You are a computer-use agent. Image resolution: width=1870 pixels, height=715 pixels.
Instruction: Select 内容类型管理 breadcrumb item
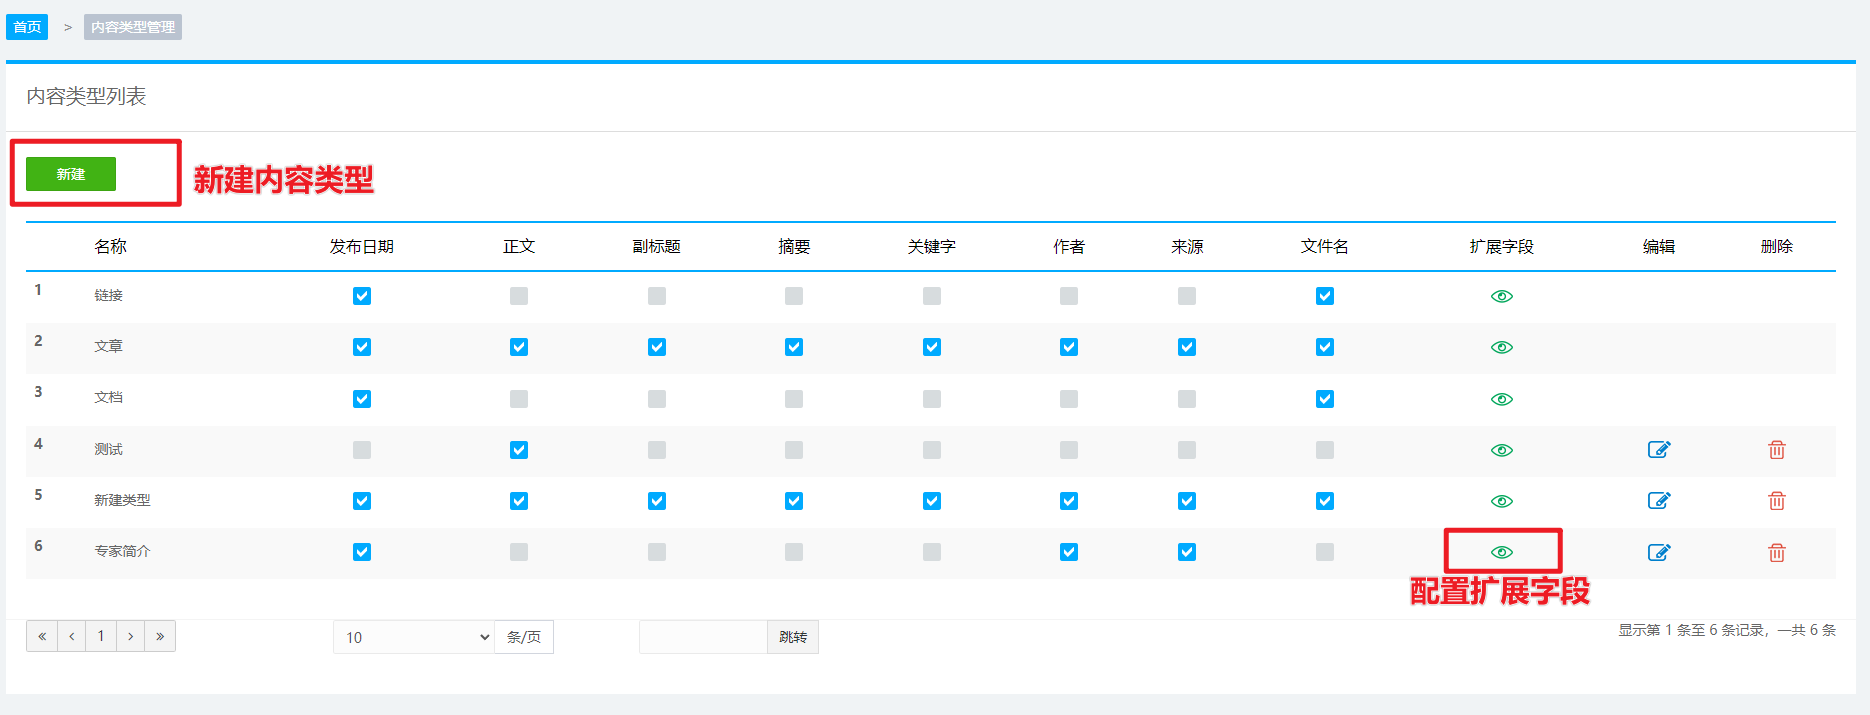click(133, 27)
